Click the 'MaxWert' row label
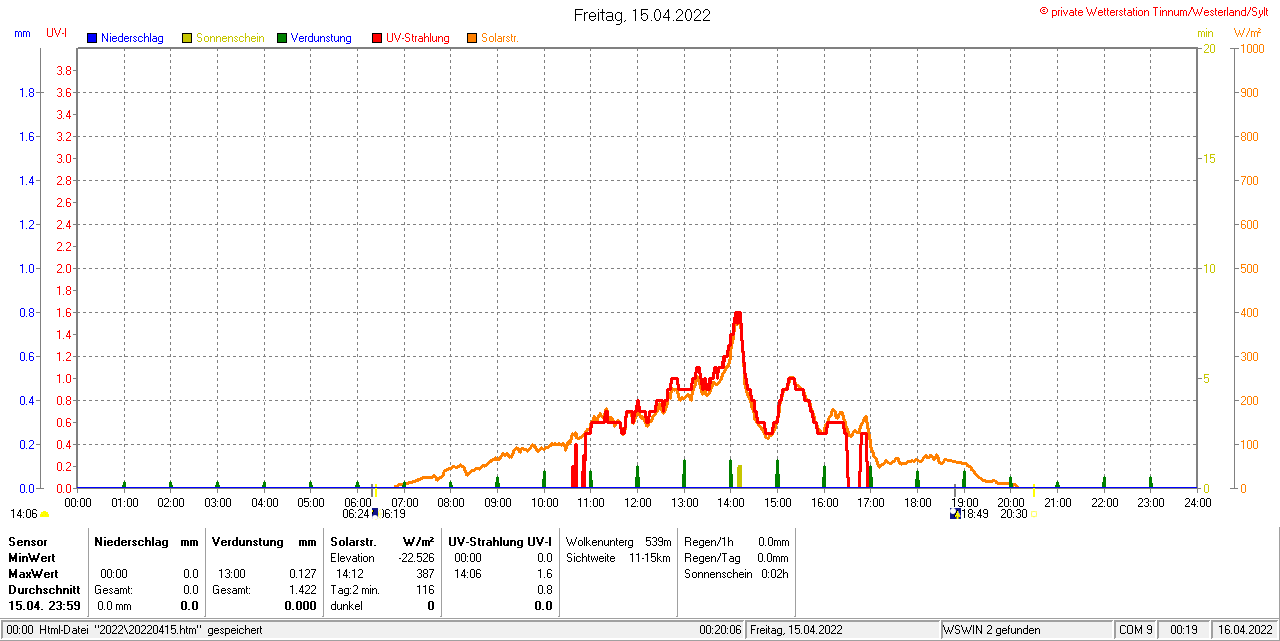 coord(33,574)
